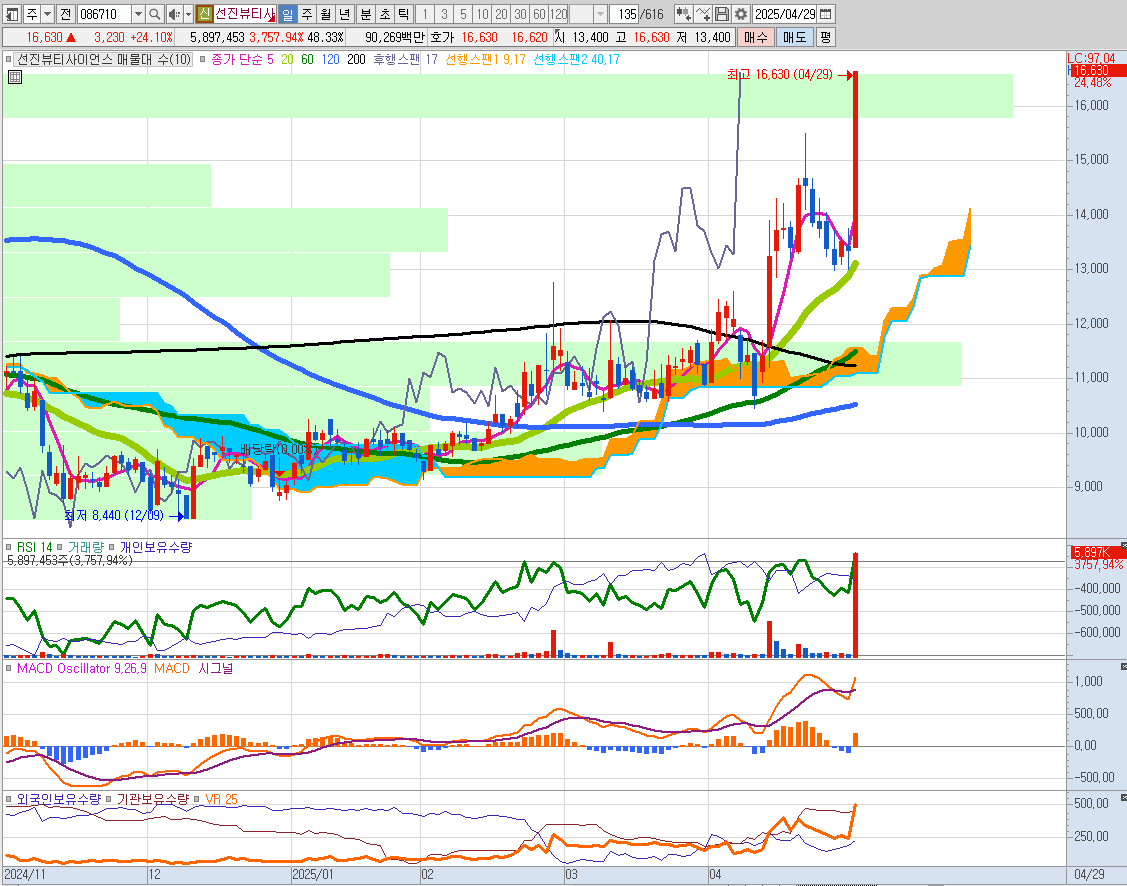Select interval preset 3

tap(444, 14)
